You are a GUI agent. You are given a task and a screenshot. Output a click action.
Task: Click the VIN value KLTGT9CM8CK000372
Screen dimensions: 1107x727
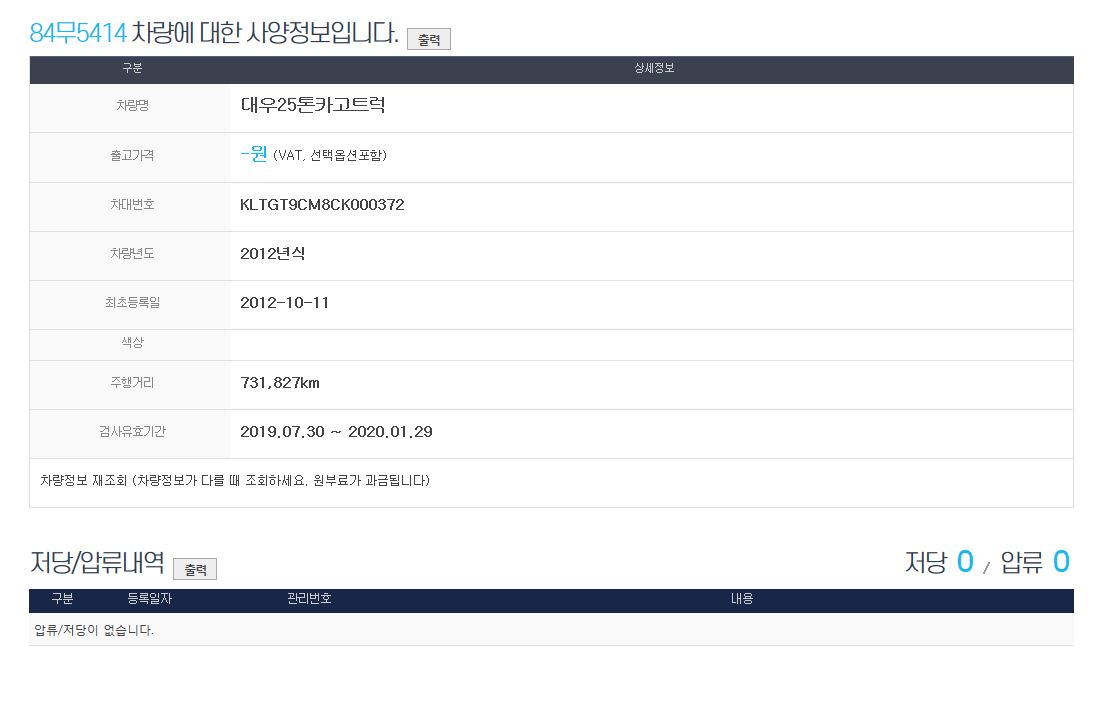coord(322,205)
